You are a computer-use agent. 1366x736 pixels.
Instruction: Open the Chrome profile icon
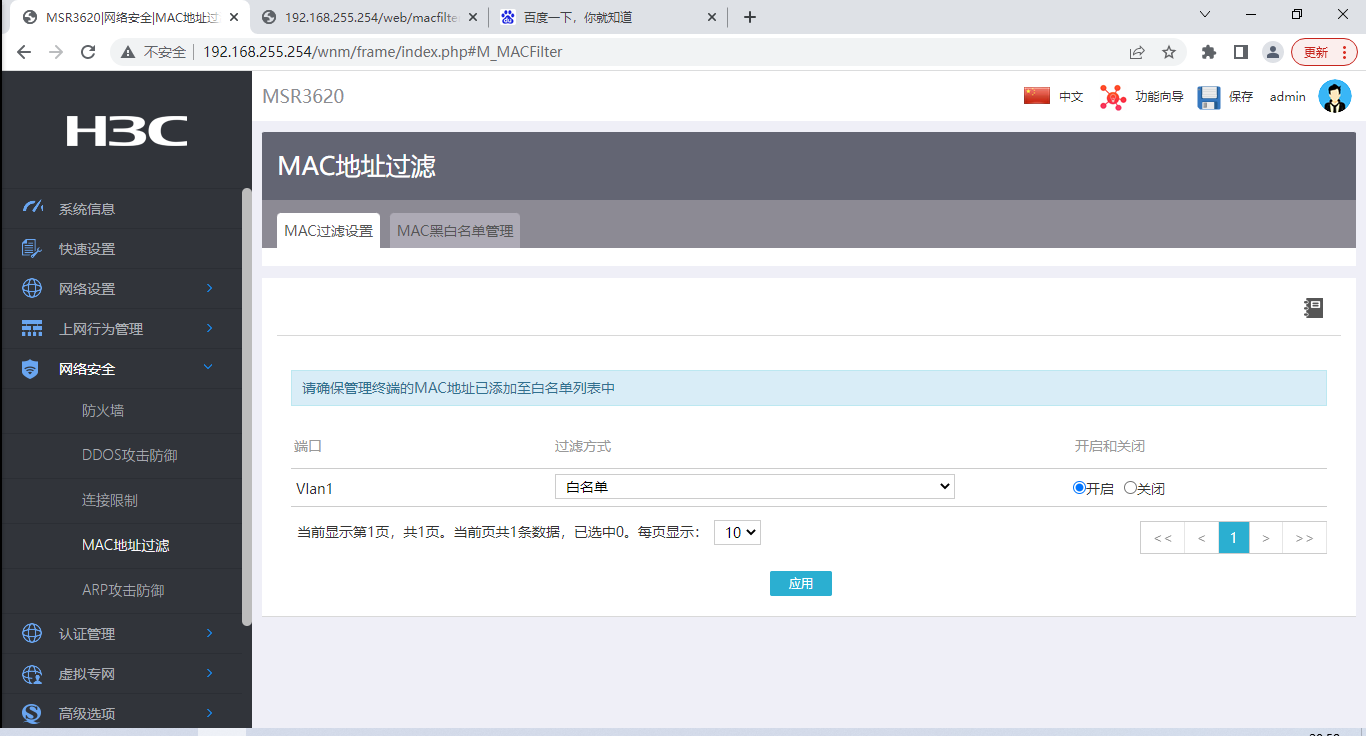[1272, 52]
